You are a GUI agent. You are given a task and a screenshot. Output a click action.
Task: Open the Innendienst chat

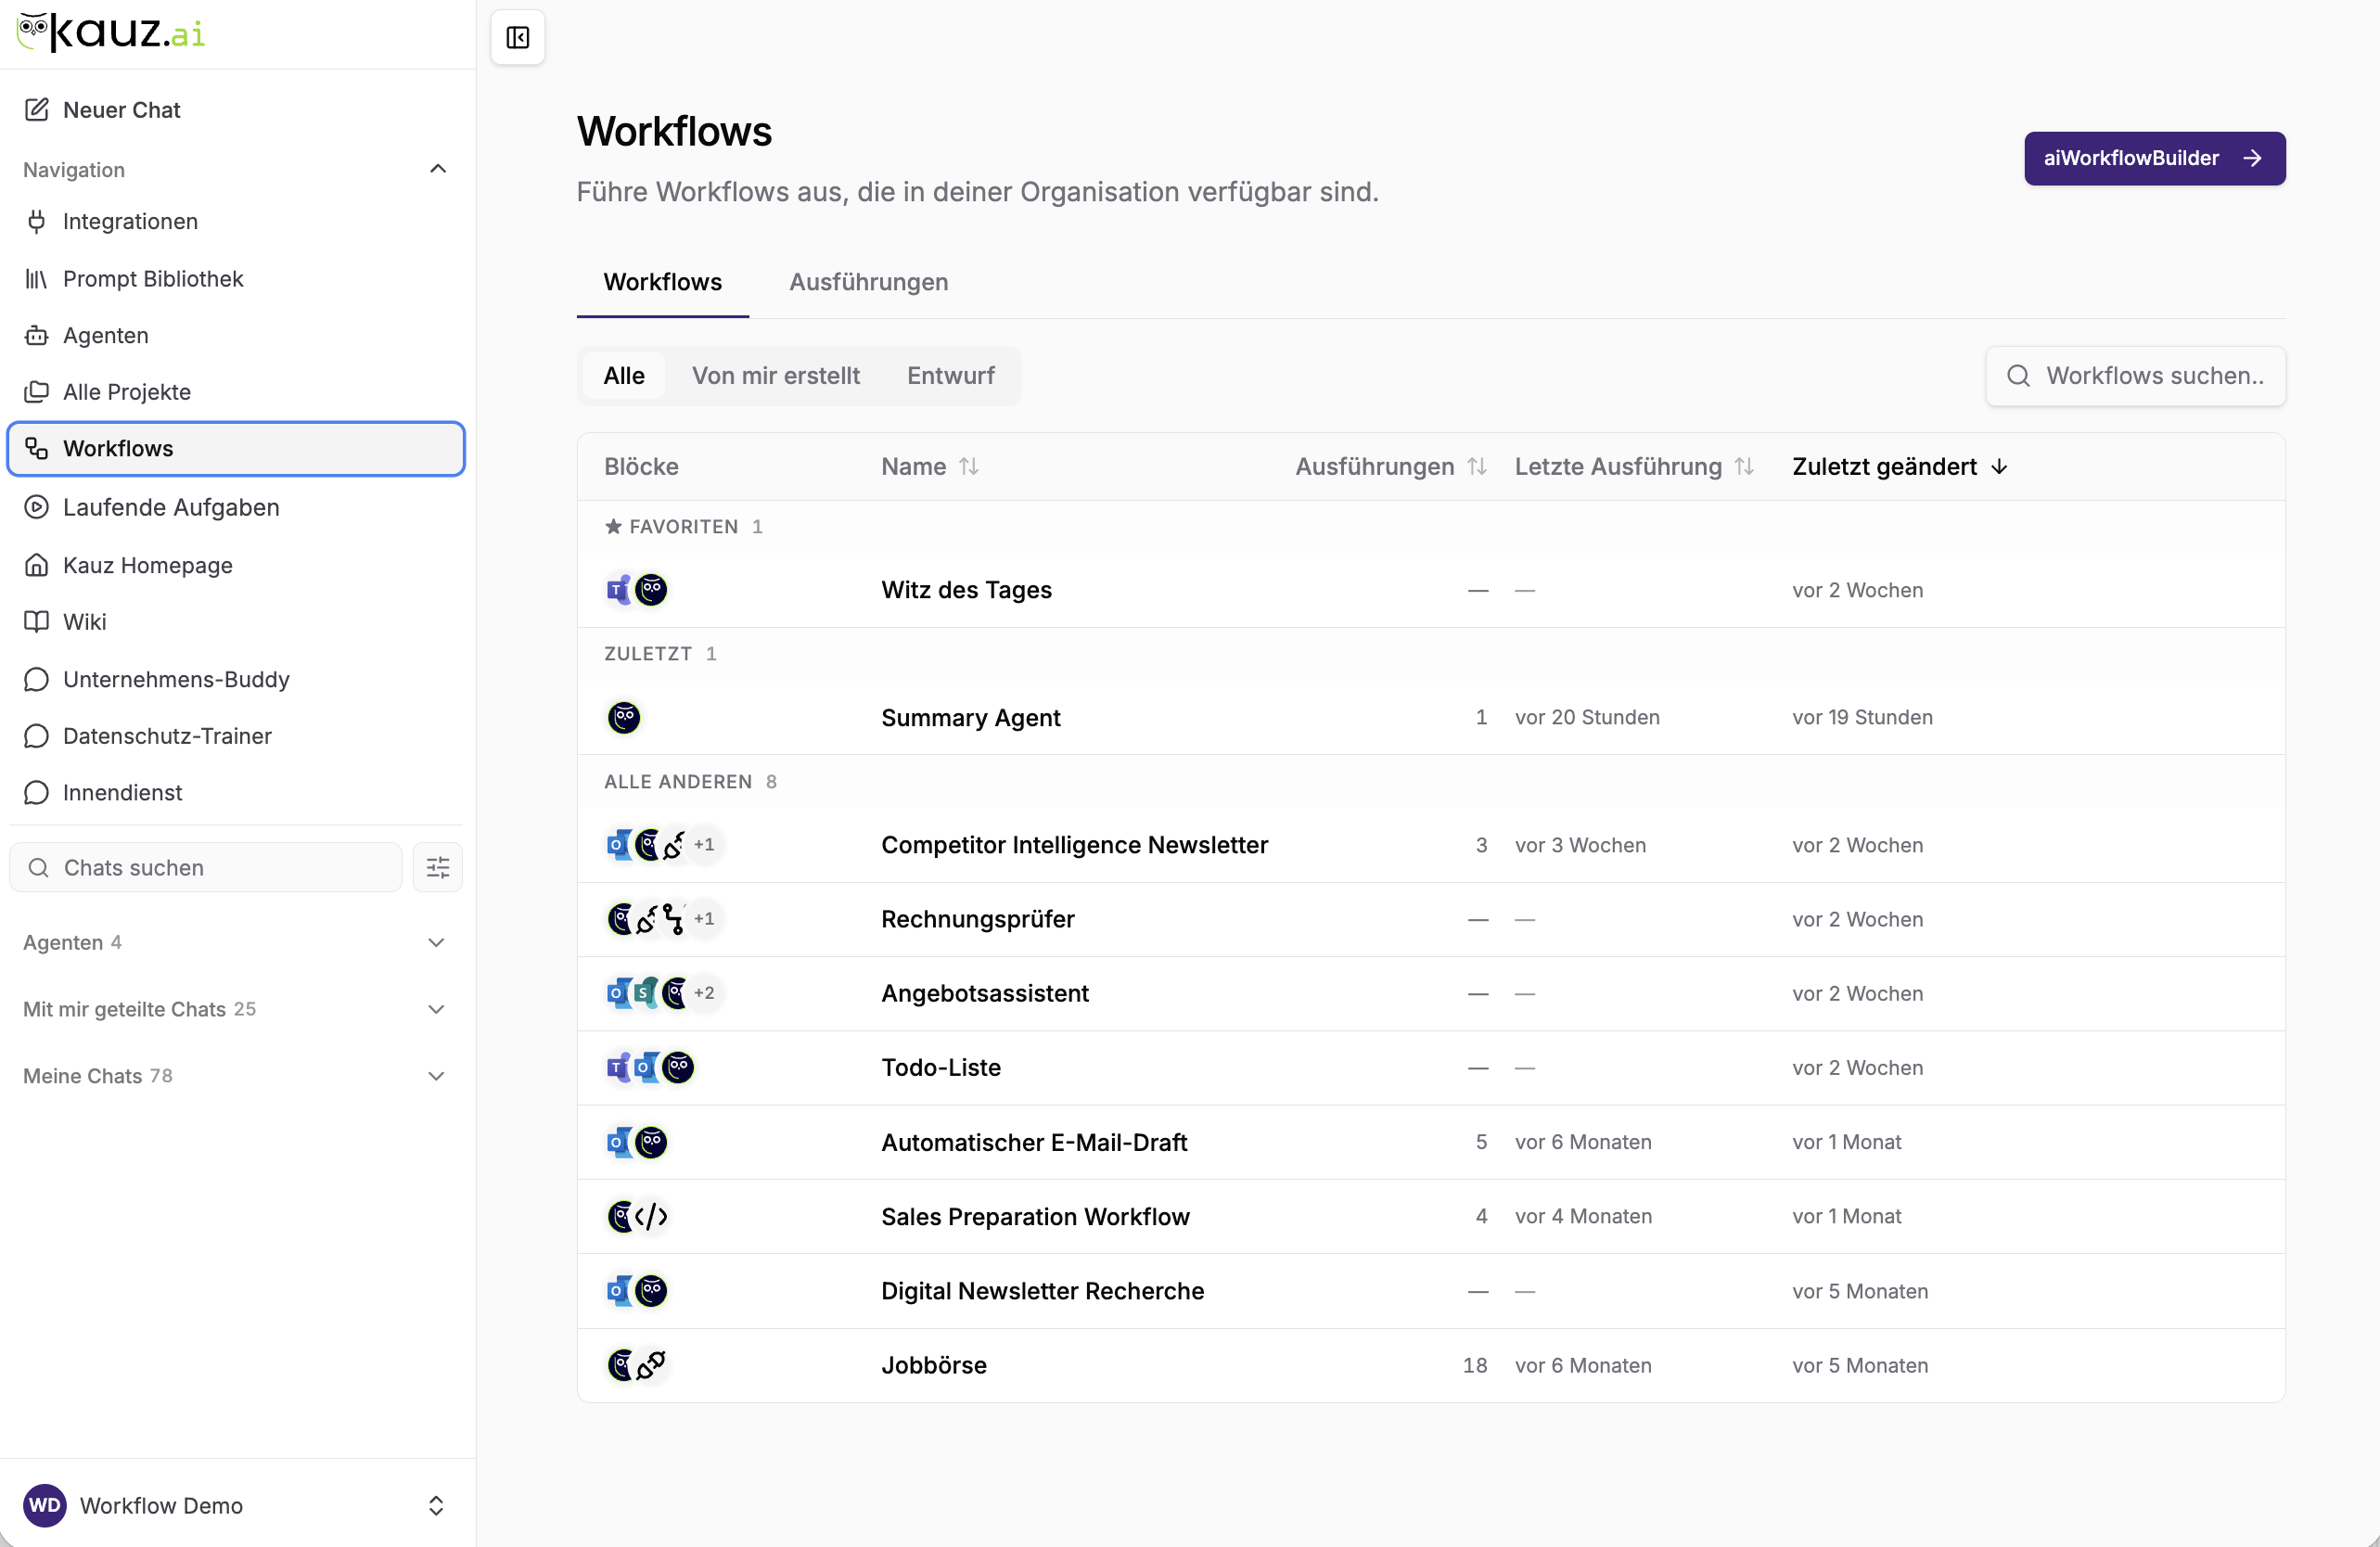pos(235,793)
